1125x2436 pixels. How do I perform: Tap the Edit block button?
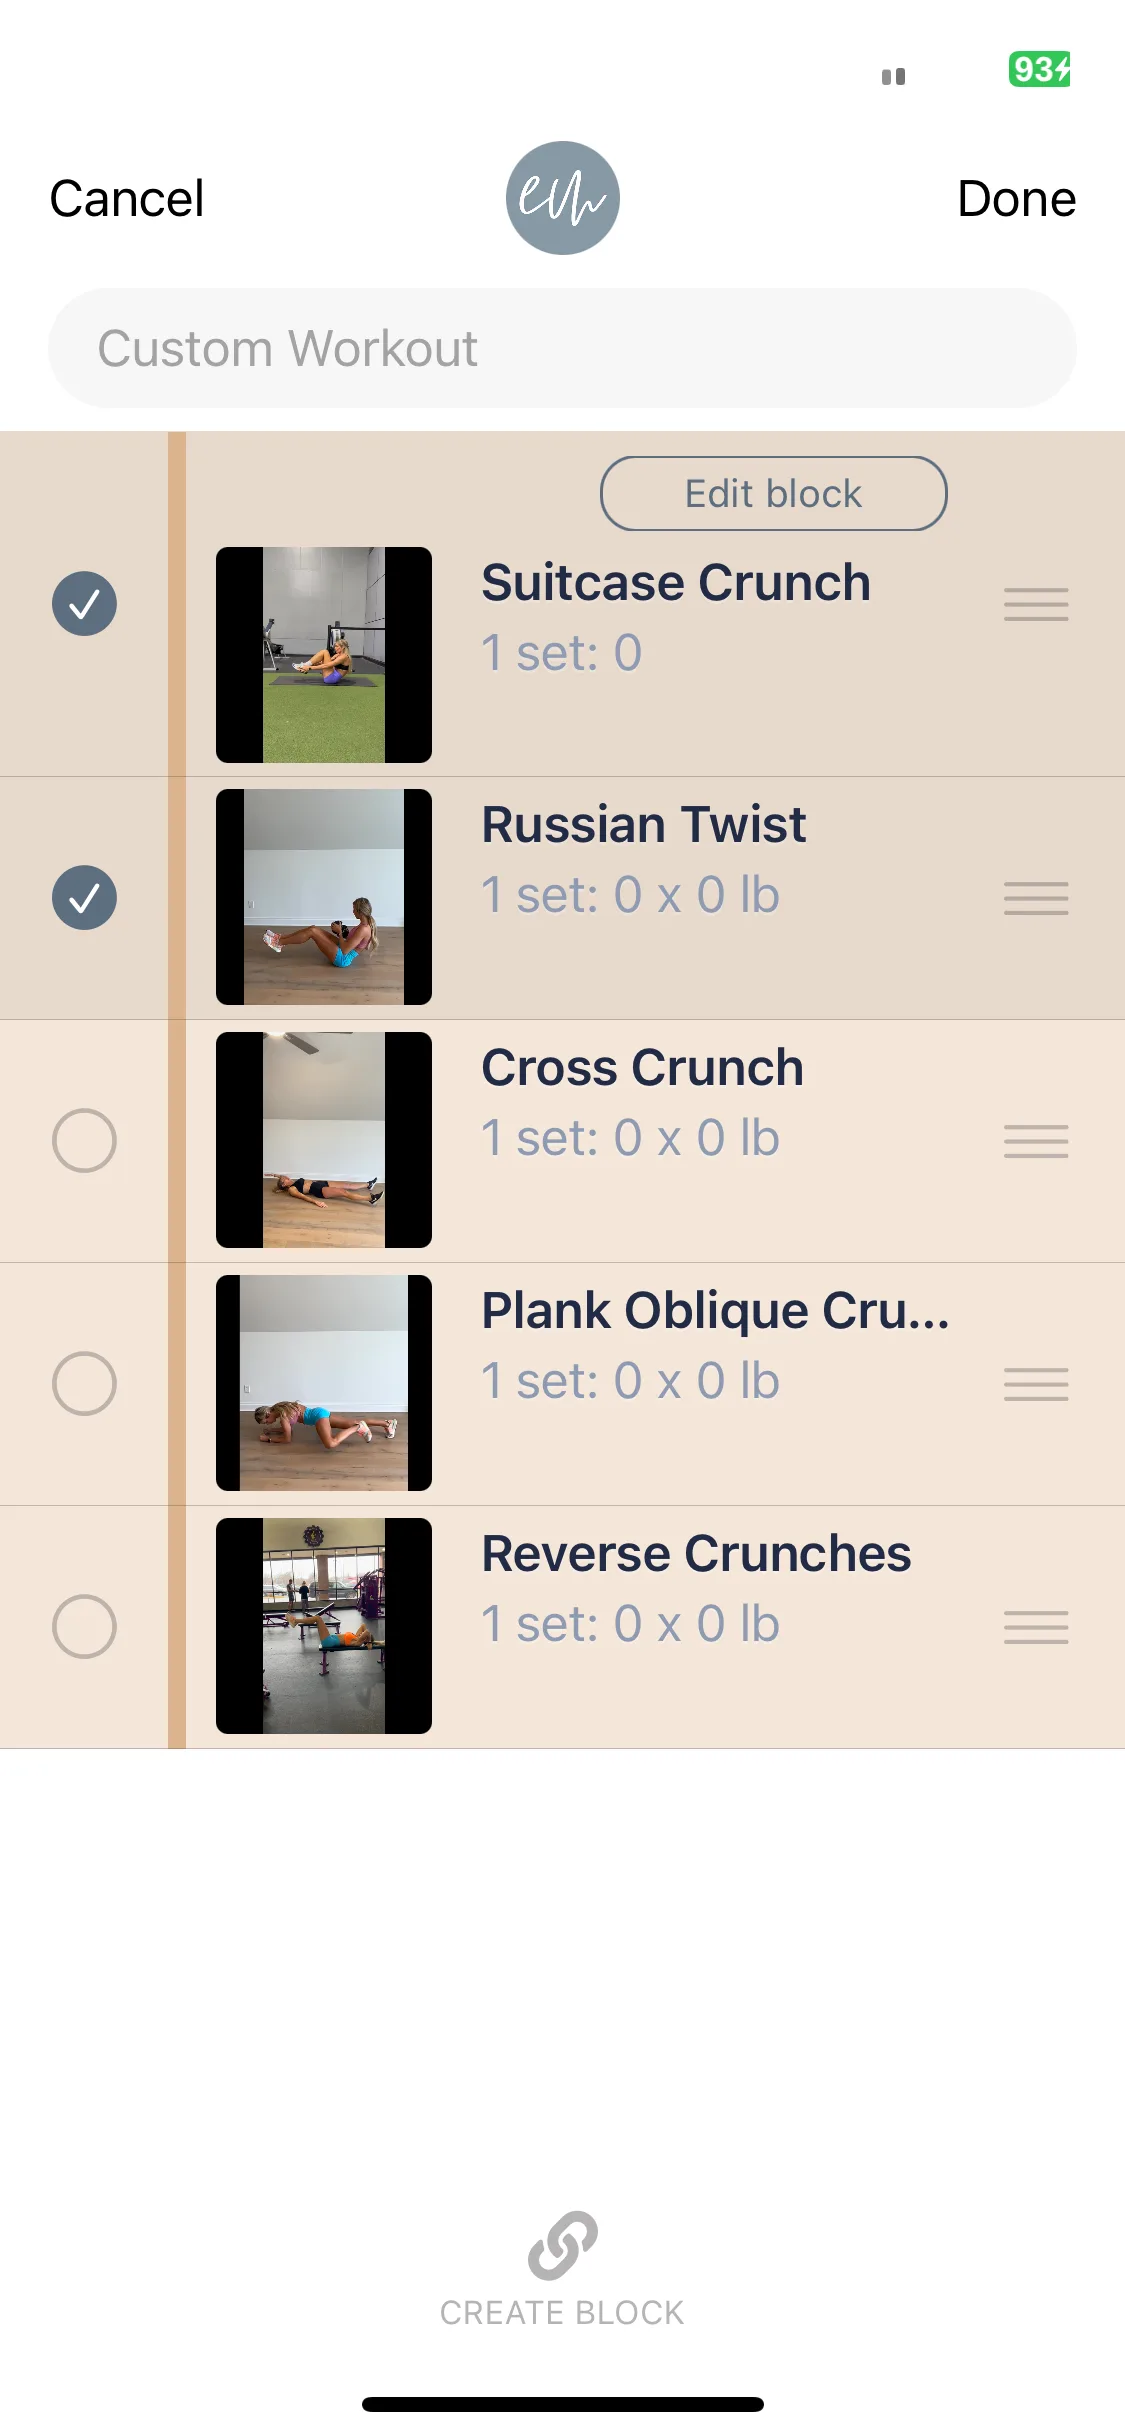[773, 493]
